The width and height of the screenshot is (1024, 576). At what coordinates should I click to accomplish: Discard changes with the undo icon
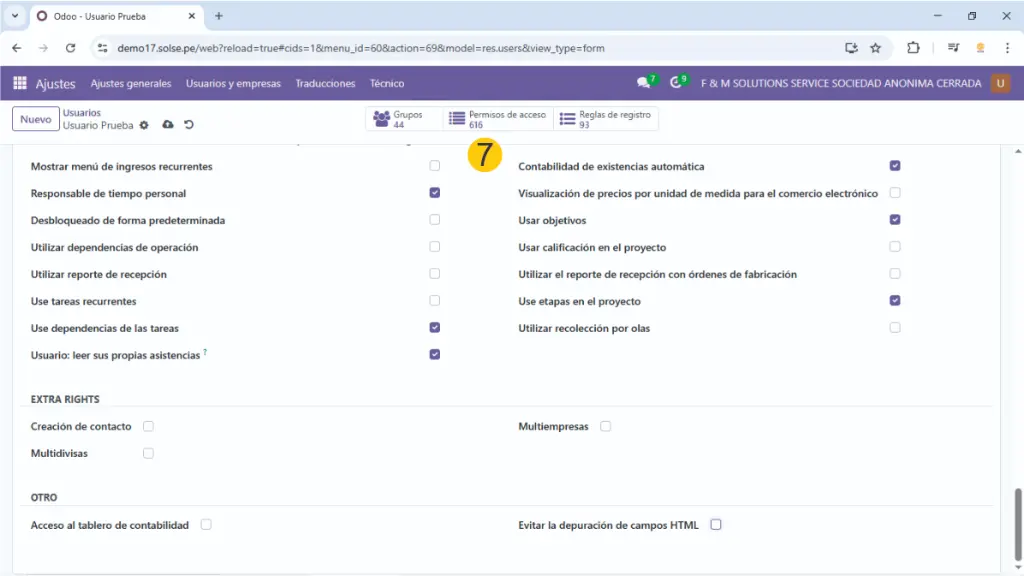point(189,125)
